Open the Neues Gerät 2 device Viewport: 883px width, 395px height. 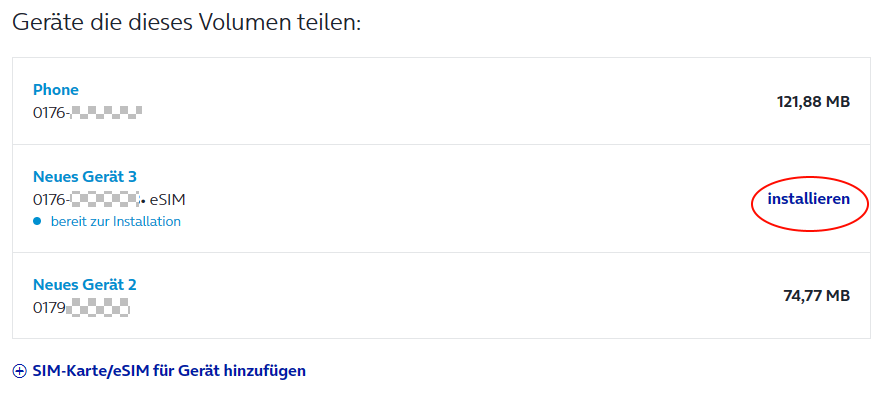click(x=84, y=285)
